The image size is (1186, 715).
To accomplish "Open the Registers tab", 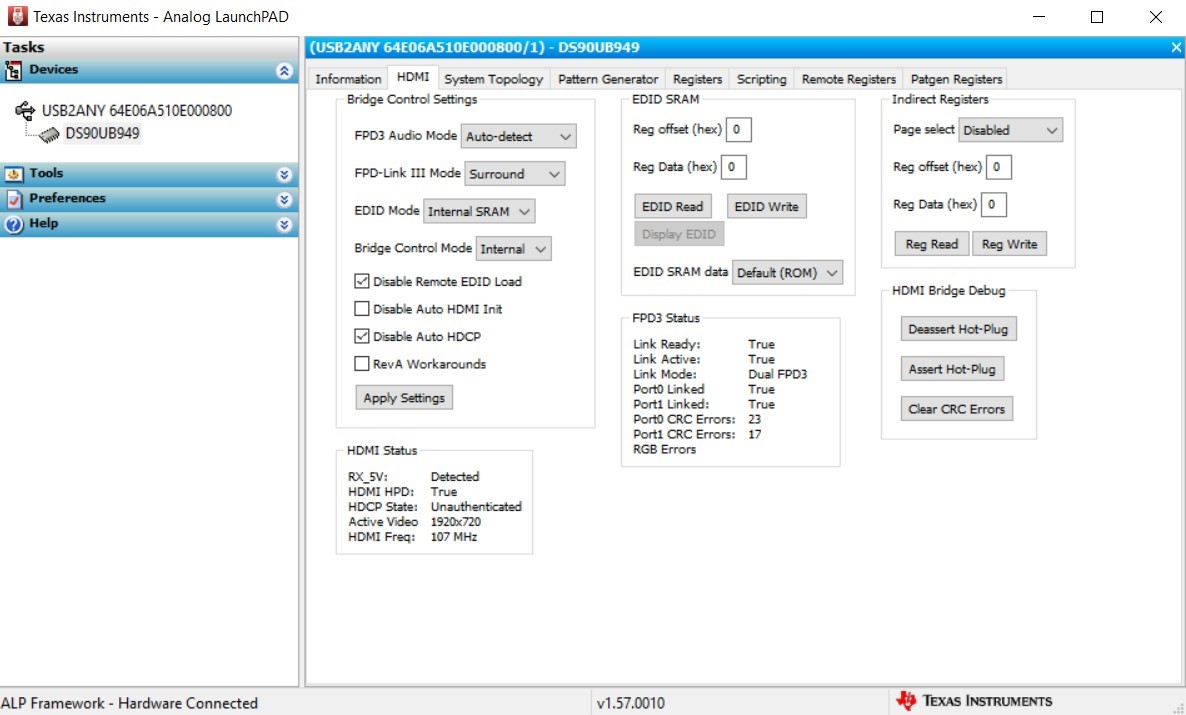I will click(x=697, y=79).
